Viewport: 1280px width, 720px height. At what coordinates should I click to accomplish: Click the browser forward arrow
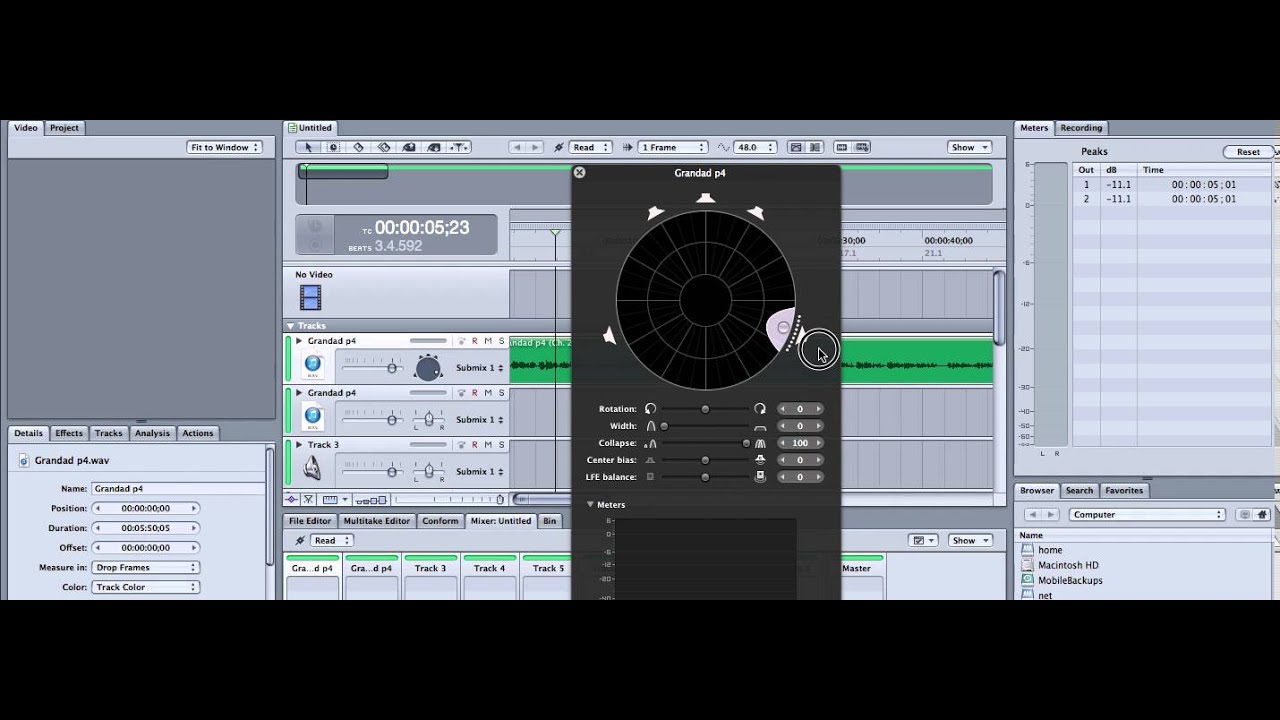pos(1050,514)
